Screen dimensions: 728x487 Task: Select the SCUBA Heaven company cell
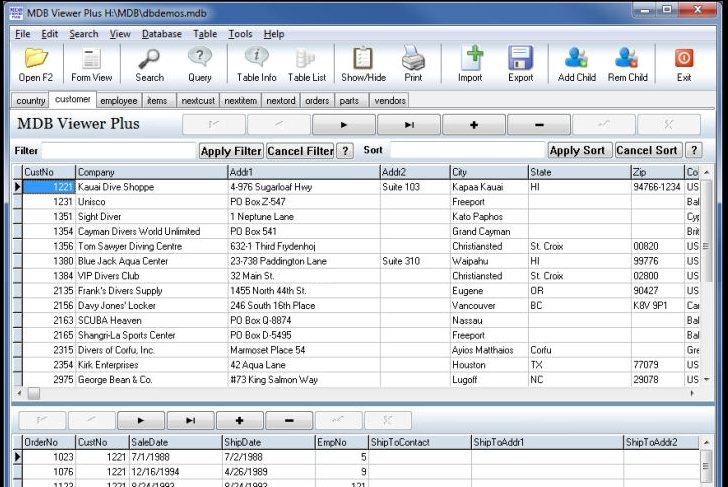[151, 321]
